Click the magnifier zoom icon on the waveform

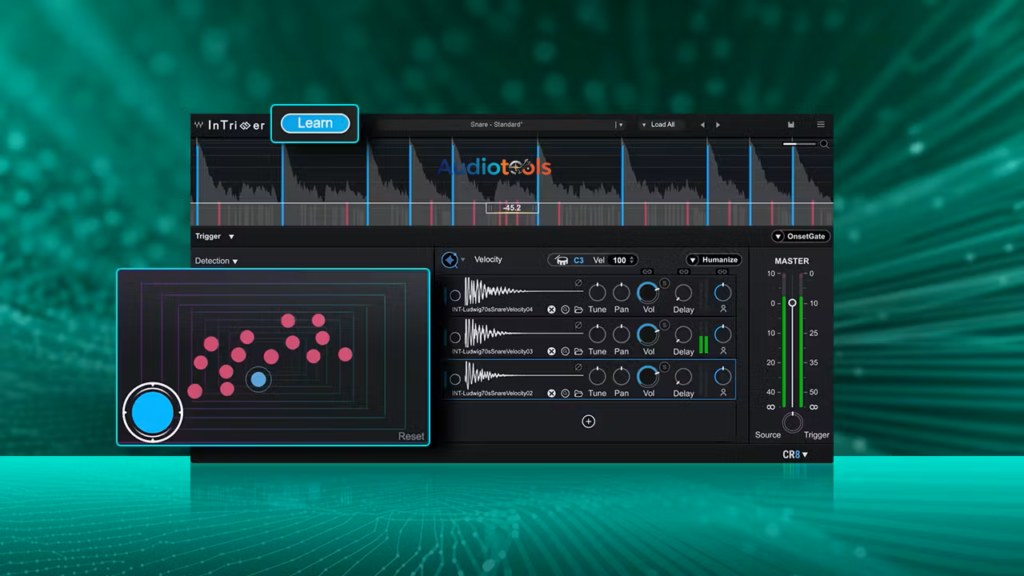822,144
